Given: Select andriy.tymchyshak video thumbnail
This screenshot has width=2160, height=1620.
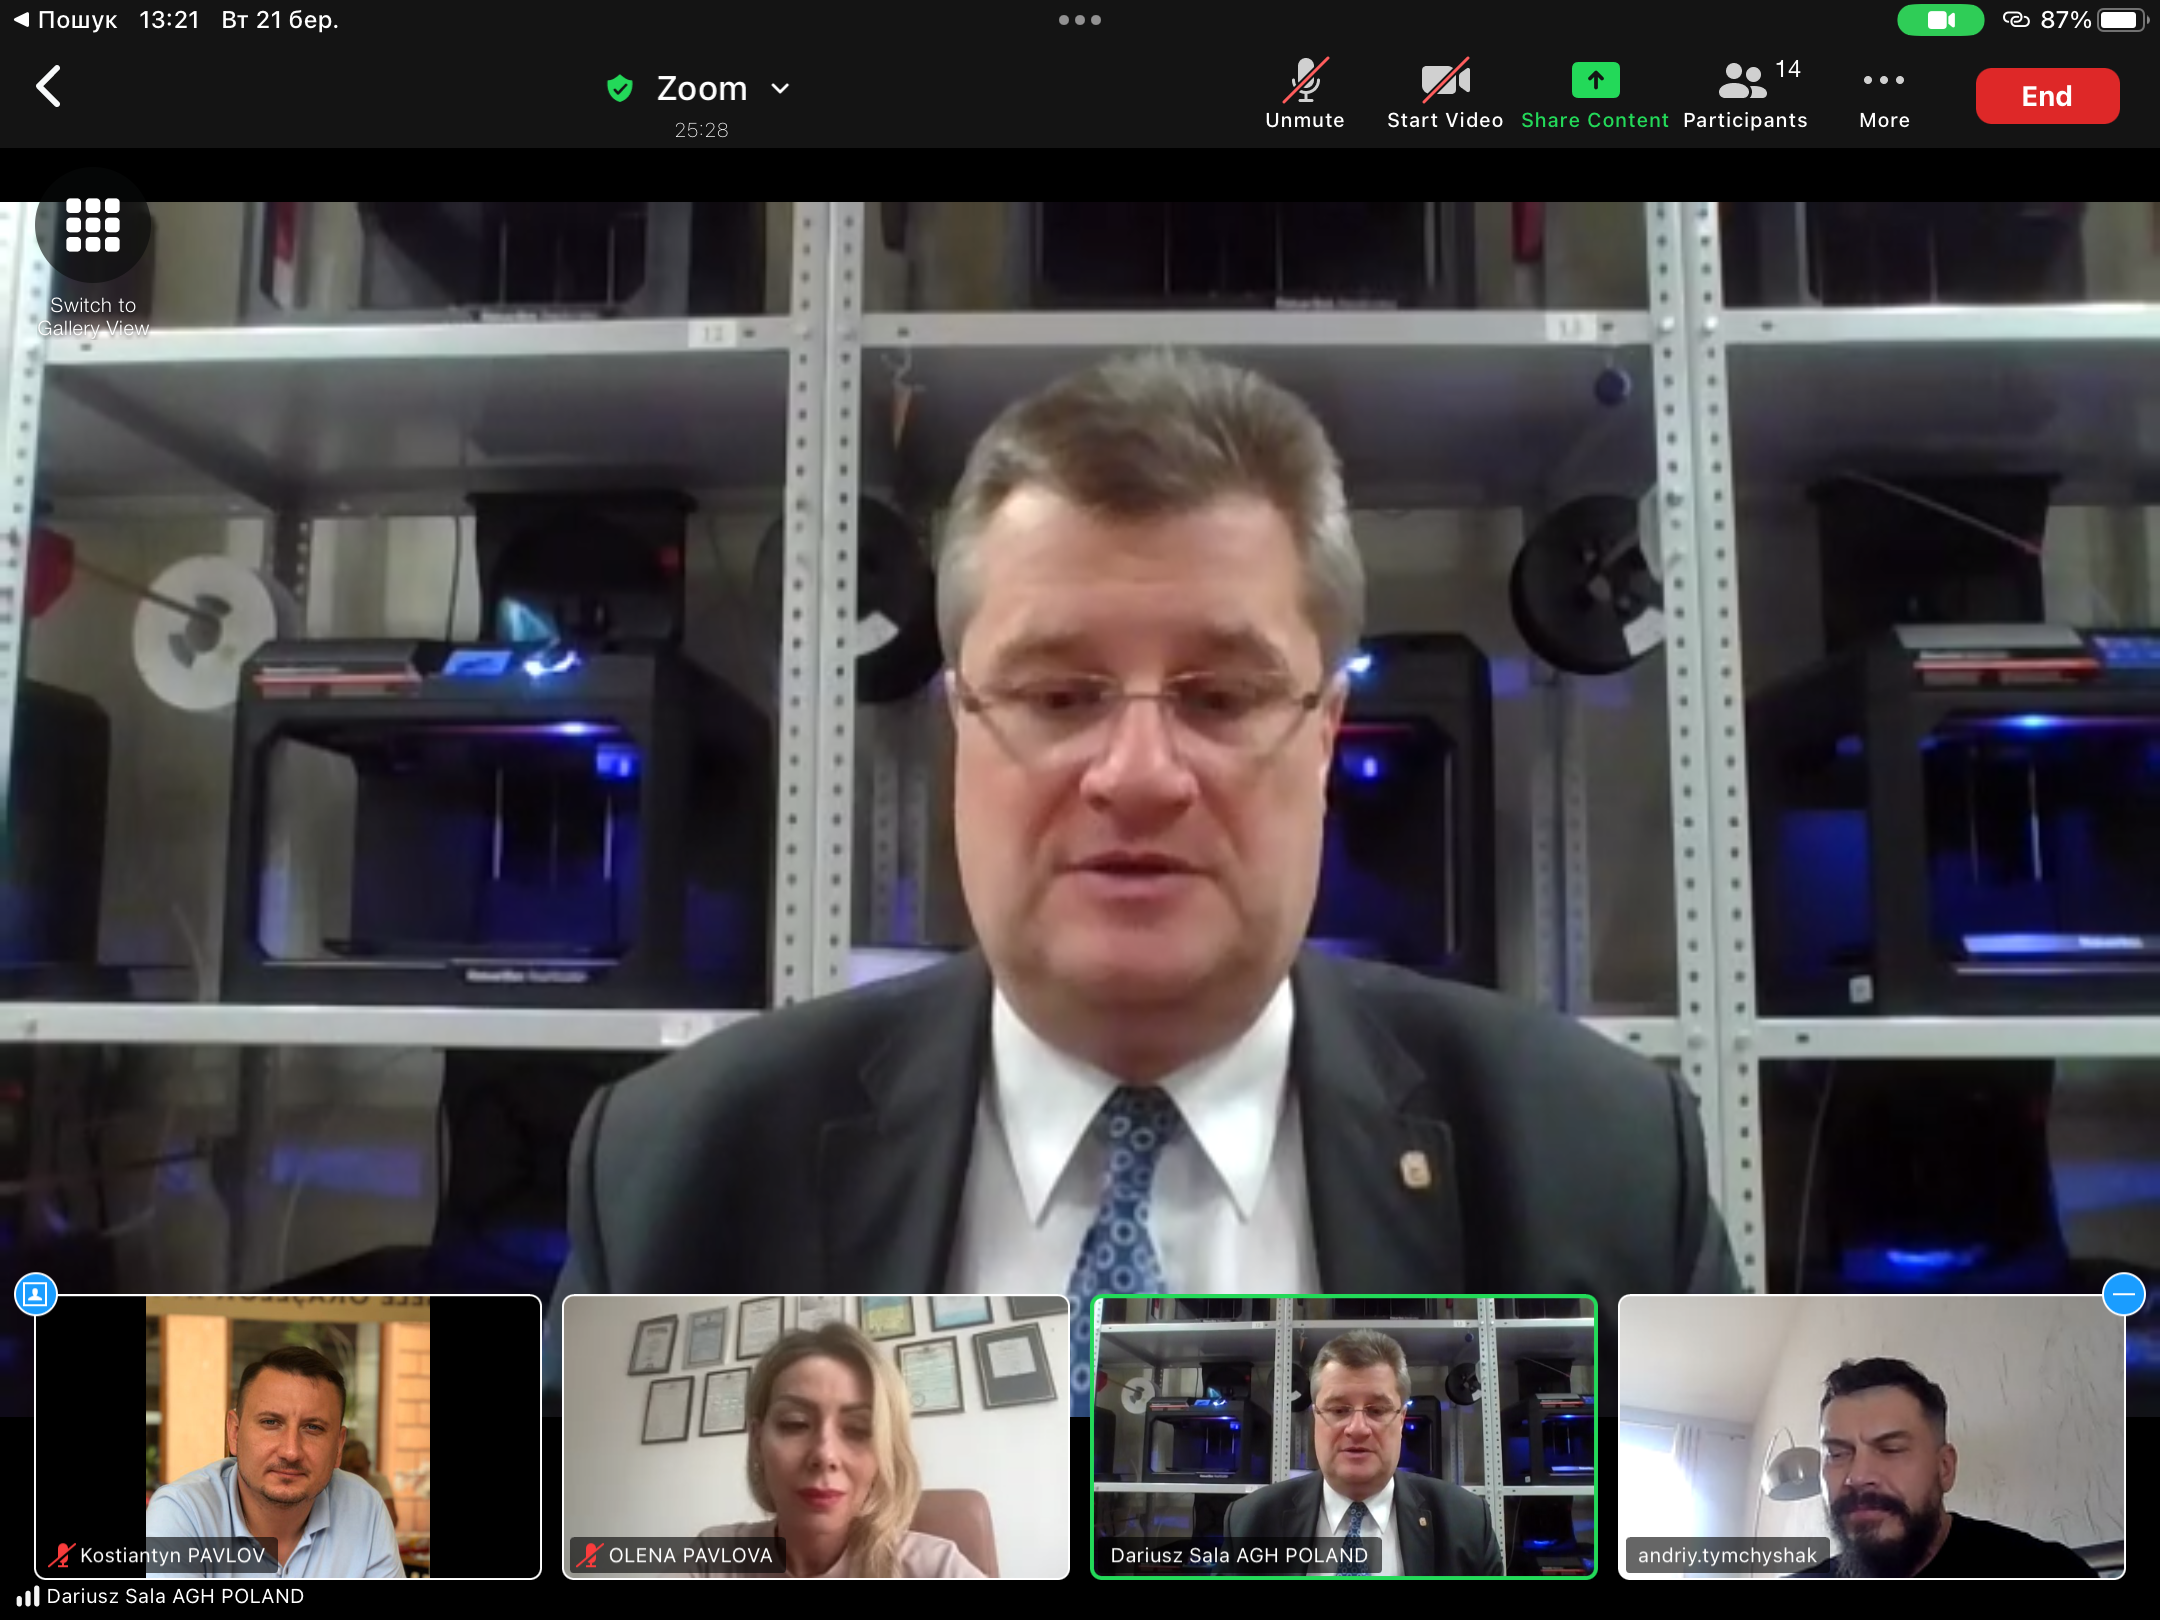Looking at the screenshot, I should click(x=1870, y=1436).
